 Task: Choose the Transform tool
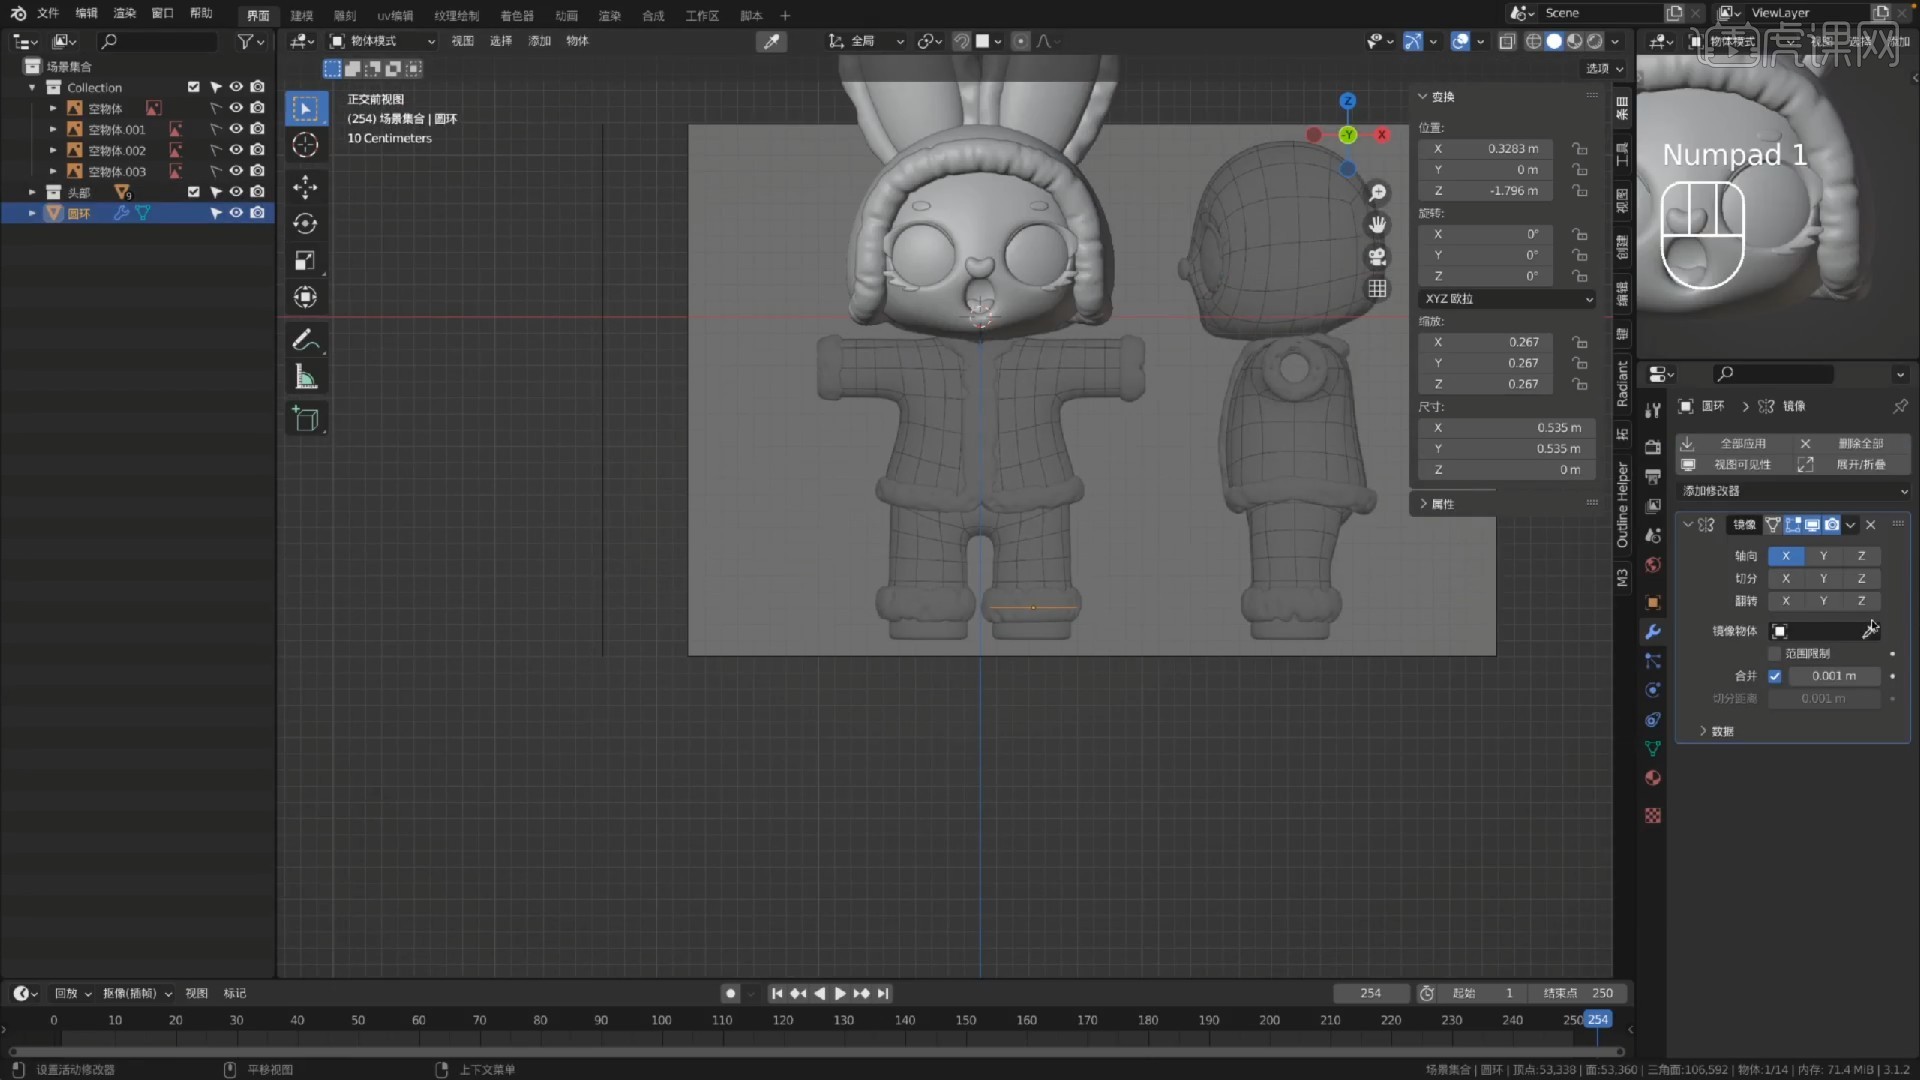click(x=306, y=298)
